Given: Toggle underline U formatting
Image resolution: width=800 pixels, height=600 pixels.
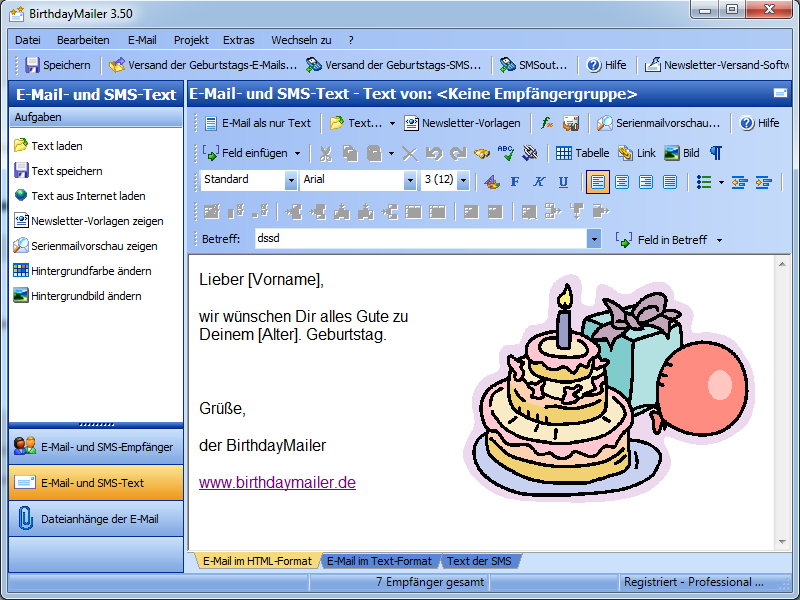Looking at the screenshot, I should coord(563,182).
